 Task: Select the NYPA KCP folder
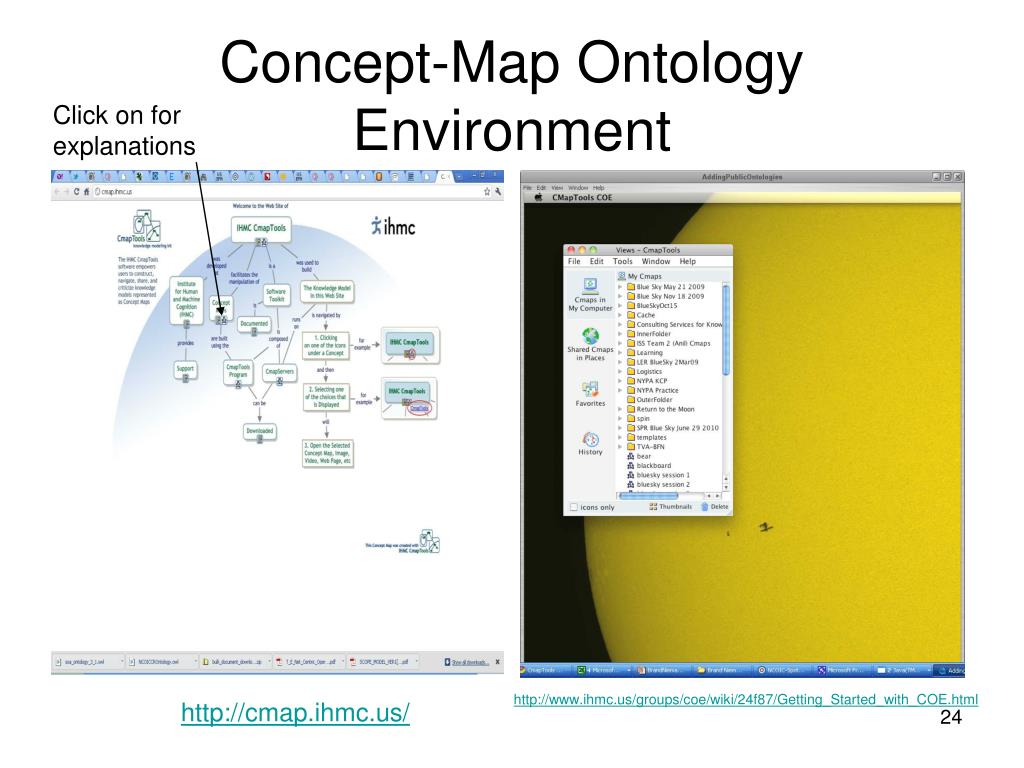[647, 381]
